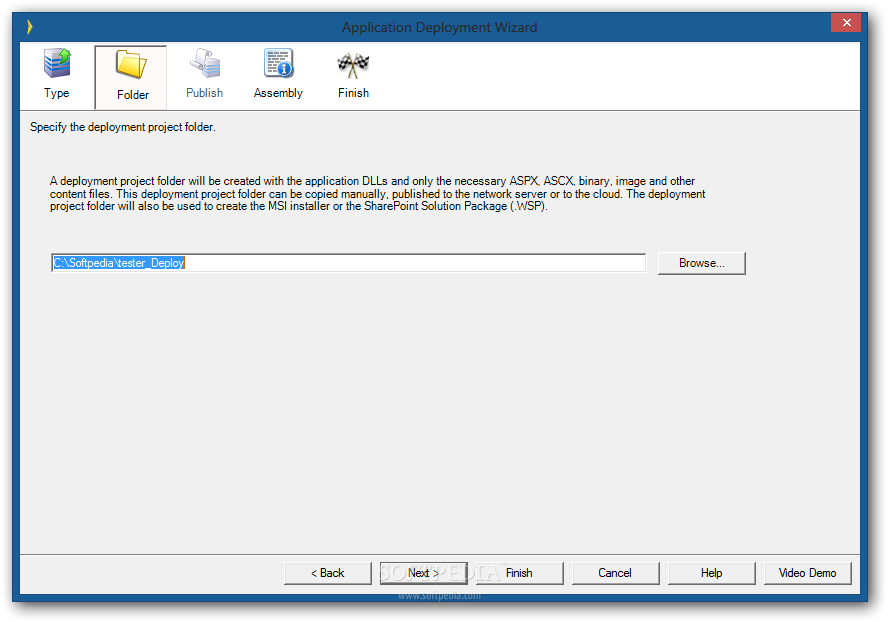The image size is (888, 622).
Task: Select the Type step icon
Action: pos(57,63)
